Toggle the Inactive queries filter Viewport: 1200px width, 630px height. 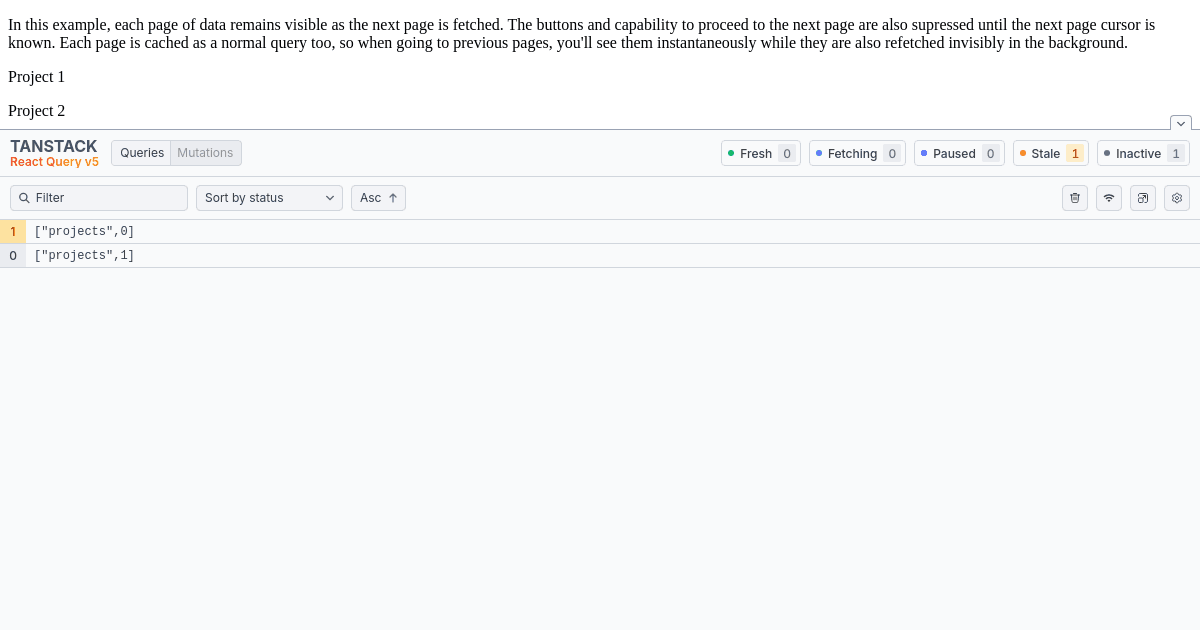click(1143, 153)
